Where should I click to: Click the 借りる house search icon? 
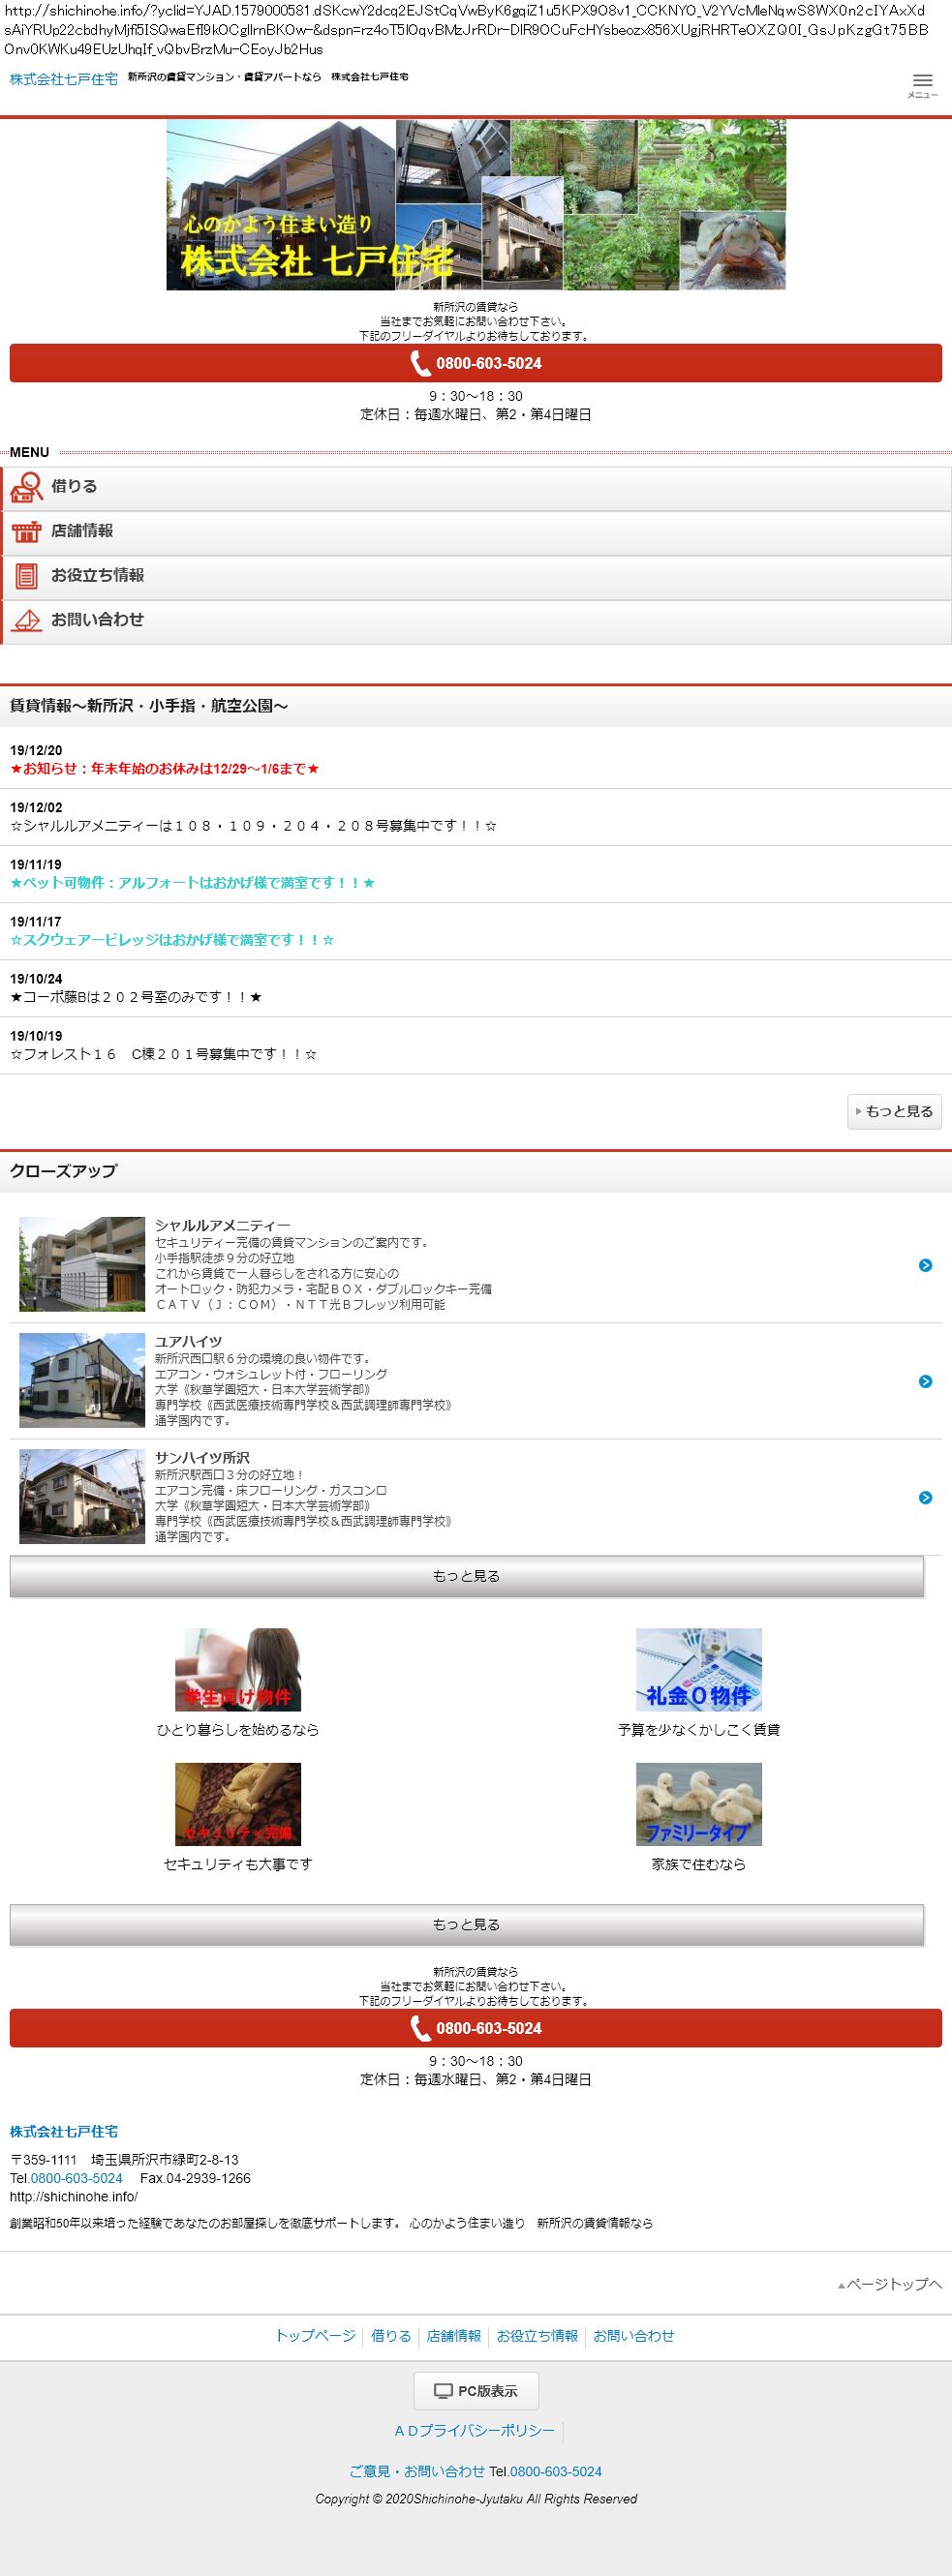coord(26,487)
